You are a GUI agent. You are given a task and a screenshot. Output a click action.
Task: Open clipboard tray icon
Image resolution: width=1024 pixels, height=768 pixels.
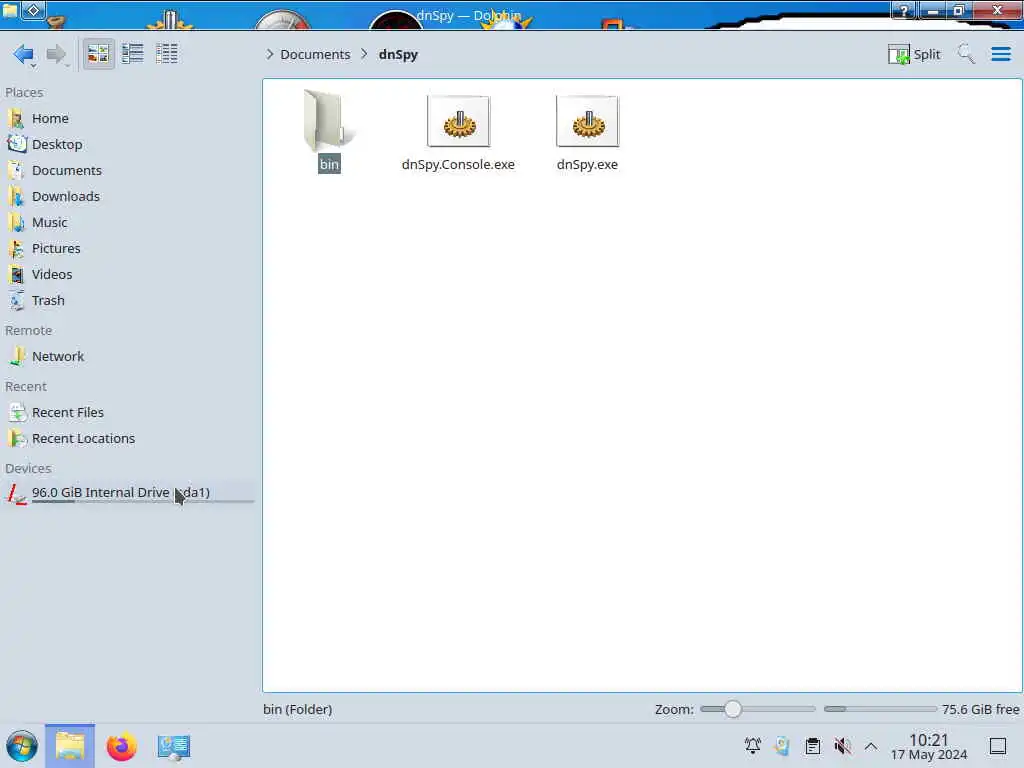pyautogui.click(x=812, y=745)
